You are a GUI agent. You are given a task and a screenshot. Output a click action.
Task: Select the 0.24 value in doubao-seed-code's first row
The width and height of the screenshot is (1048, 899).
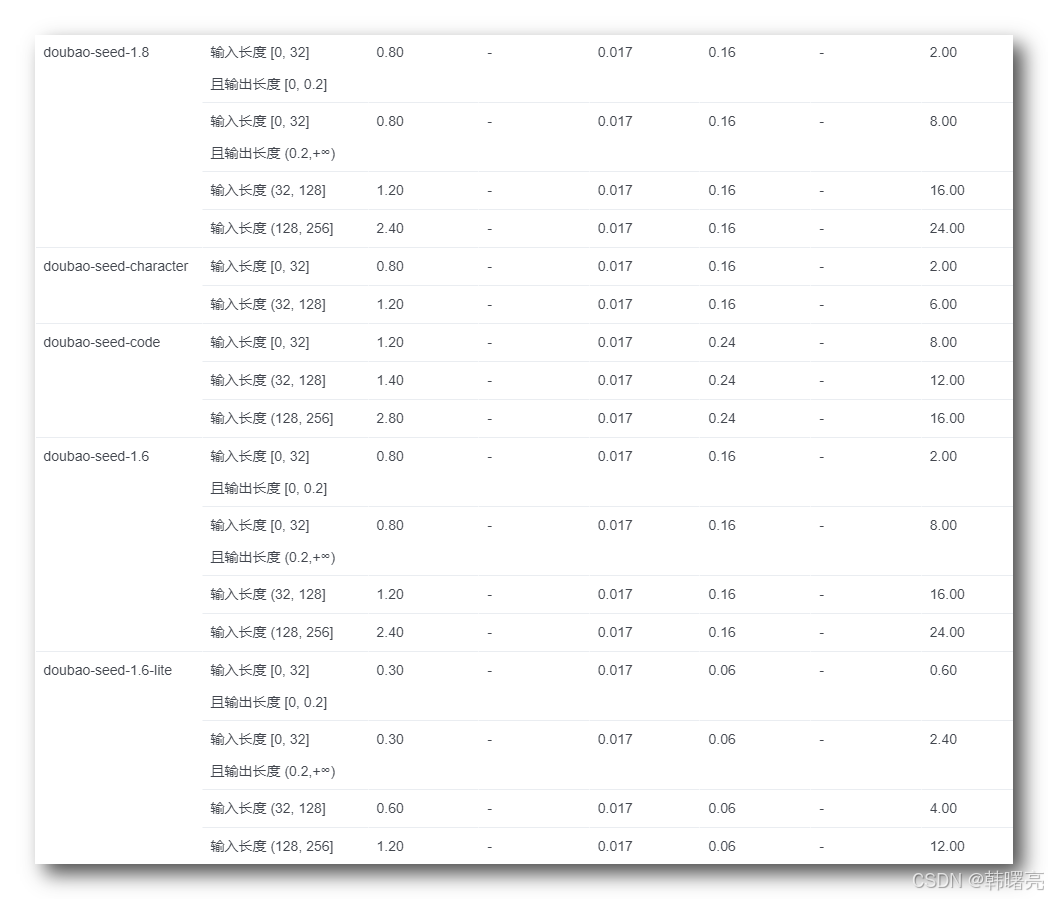pos(722,342)
